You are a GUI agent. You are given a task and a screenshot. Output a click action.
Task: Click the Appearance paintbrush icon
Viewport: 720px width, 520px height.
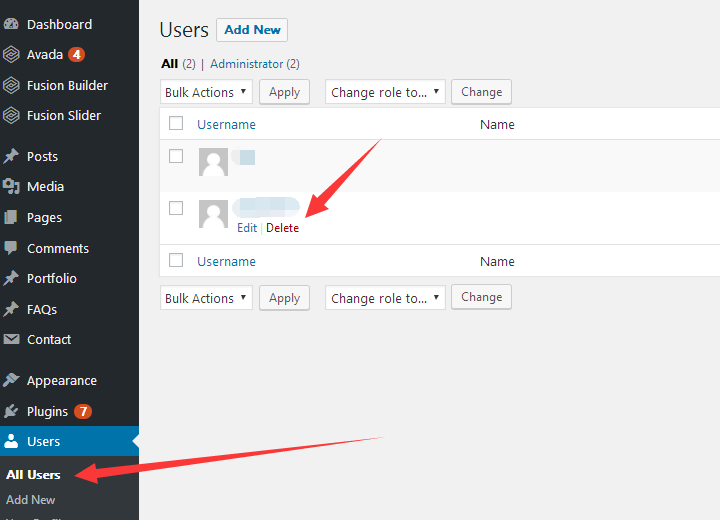coord(11,380)
